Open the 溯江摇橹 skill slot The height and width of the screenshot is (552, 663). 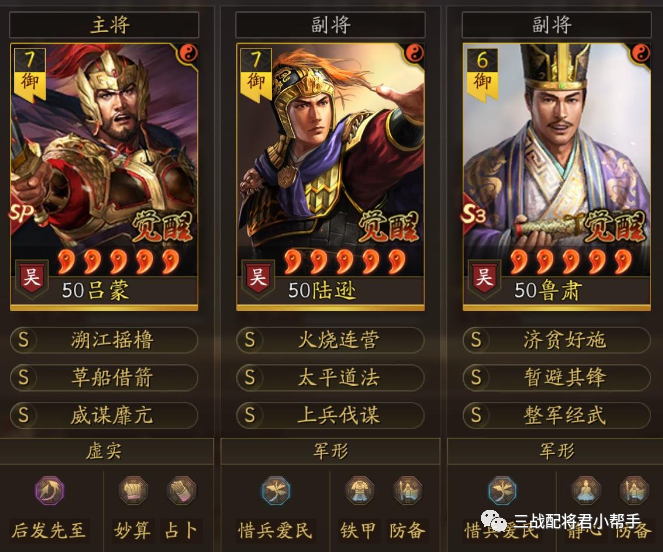104,340
